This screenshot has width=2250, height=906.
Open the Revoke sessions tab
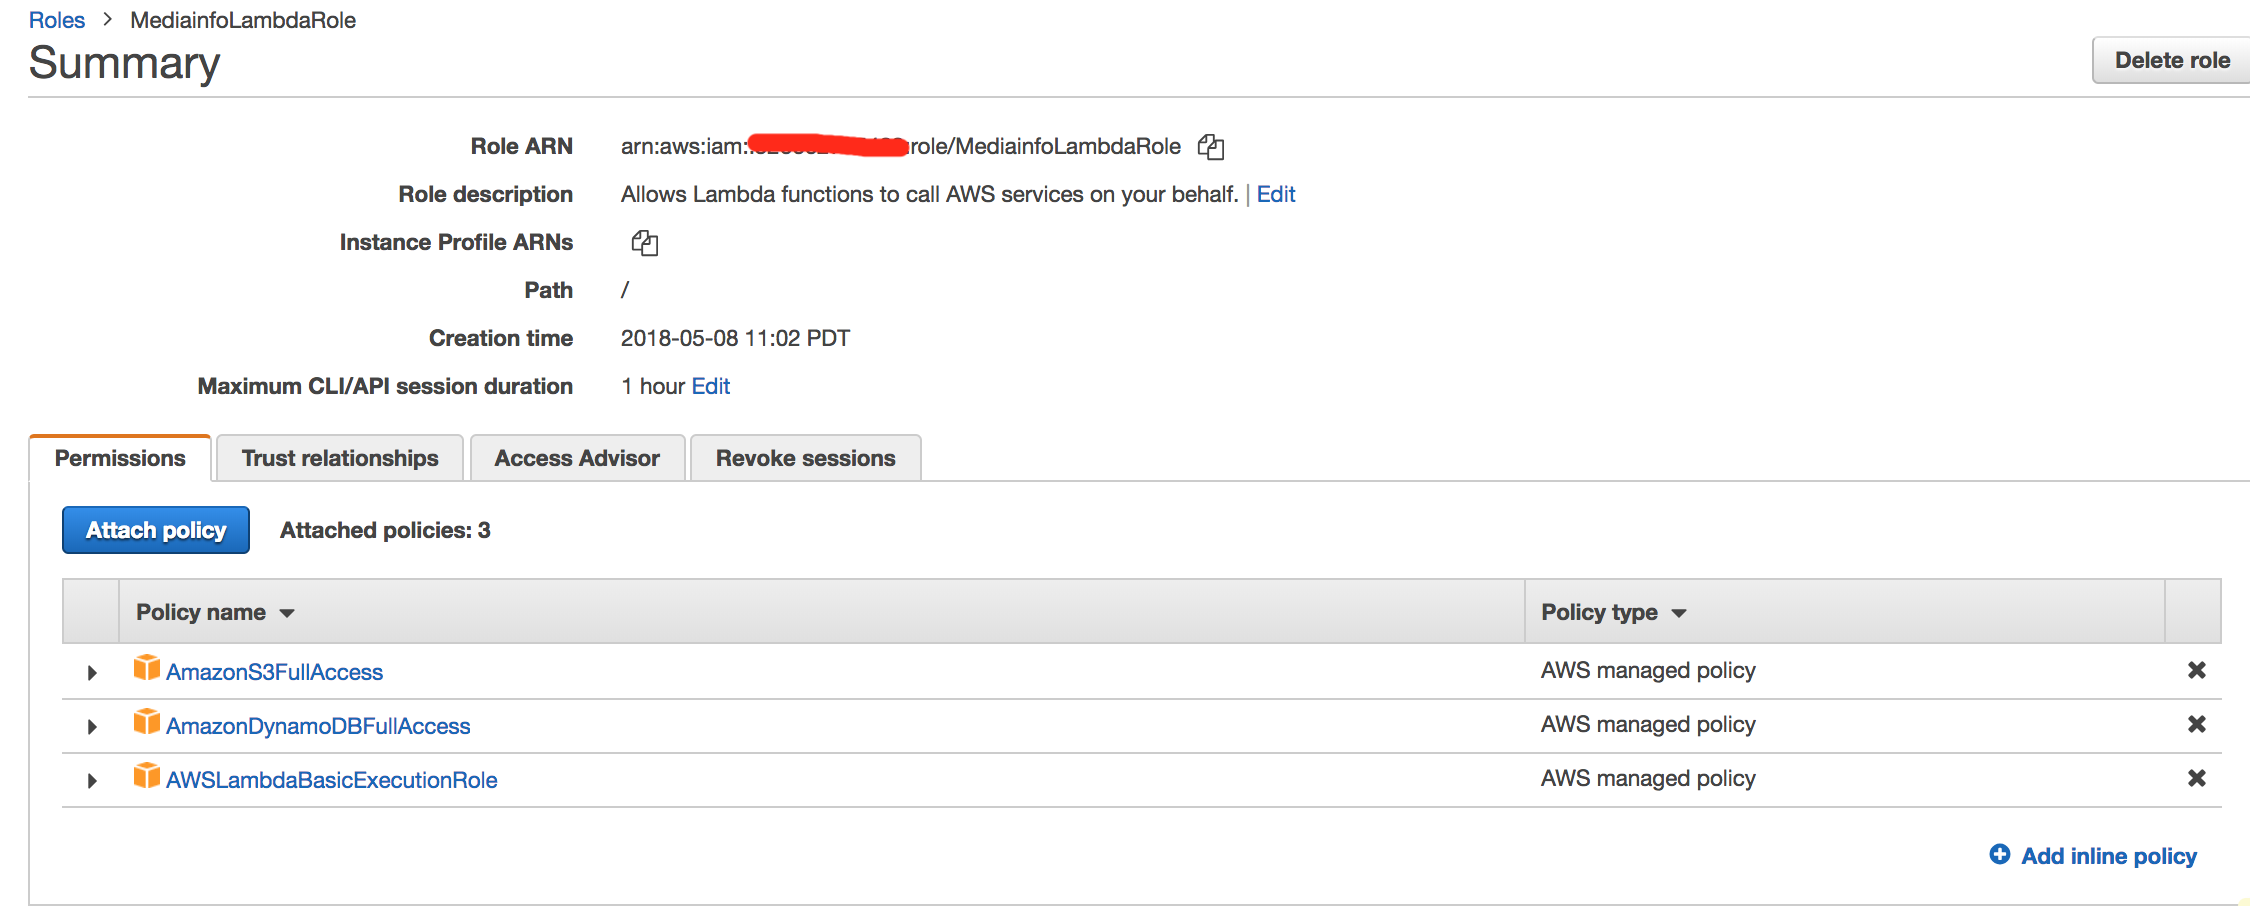[x=806, y=458]
